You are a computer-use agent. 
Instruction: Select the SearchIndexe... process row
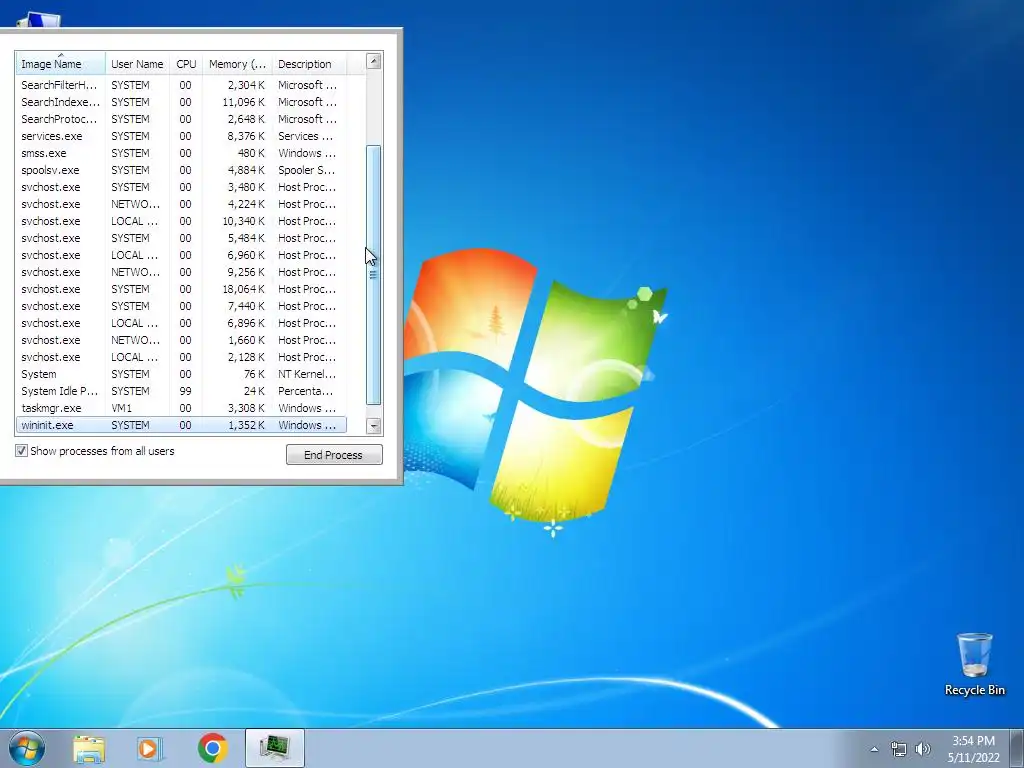click(x=181, y=102)
